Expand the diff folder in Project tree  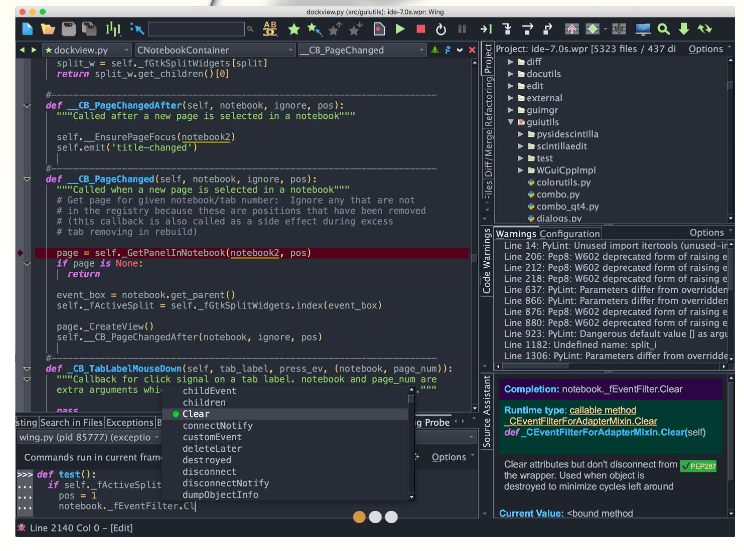(511, 62)
